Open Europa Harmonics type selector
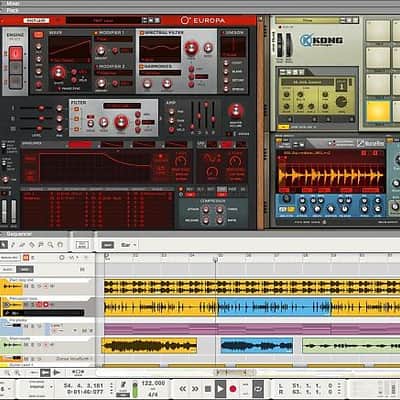The image size is (400, 400). (160, 73)
